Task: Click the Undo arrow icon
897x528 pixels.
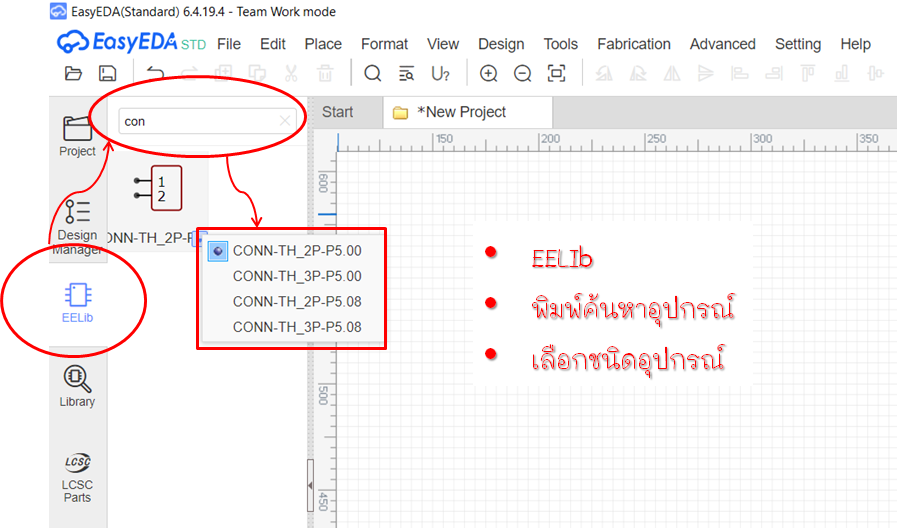Action: (155, 73)
